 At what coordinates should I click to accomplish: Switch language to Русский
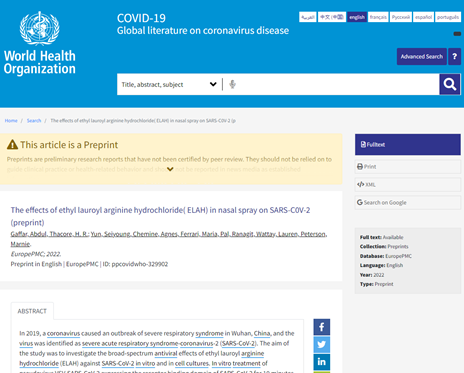point(401,17)
